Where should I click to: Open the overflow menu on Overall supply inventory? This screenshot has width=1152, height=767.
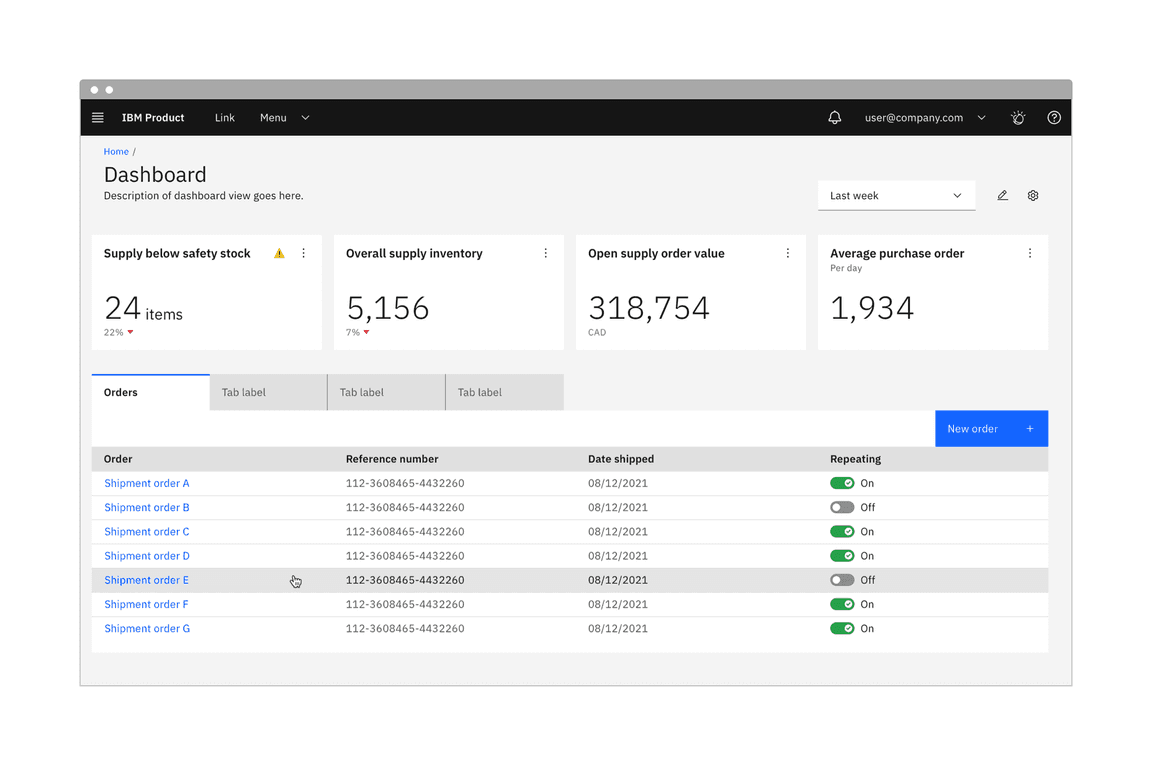545,253
